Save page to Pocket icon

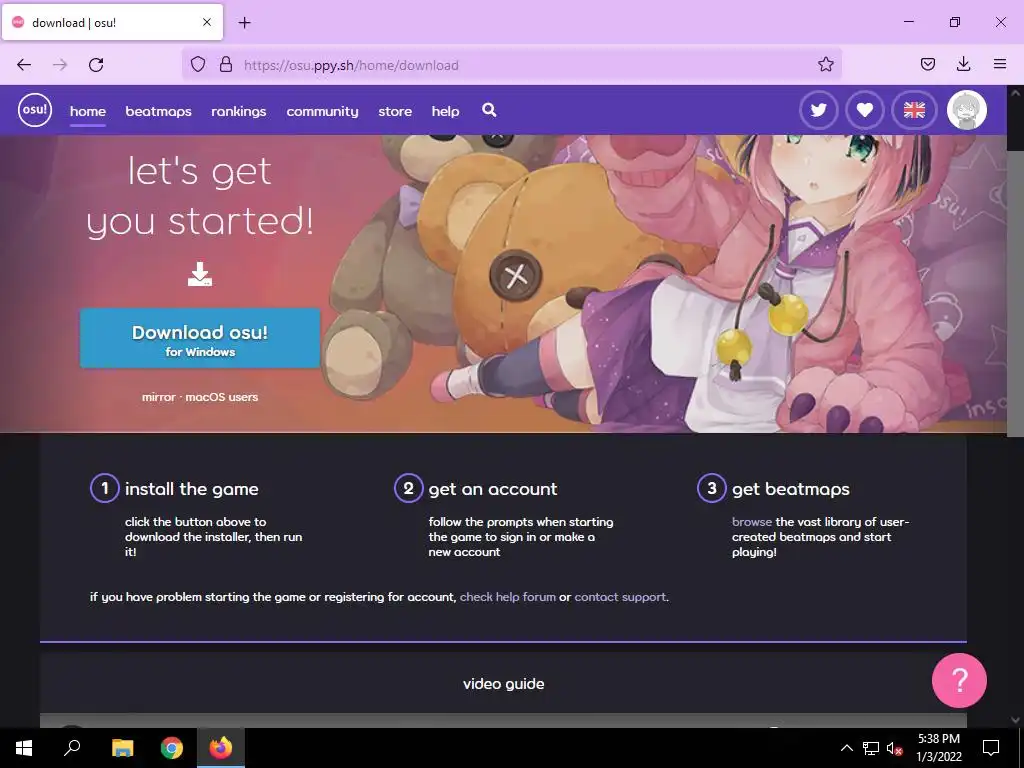click(x=928, y=64)
